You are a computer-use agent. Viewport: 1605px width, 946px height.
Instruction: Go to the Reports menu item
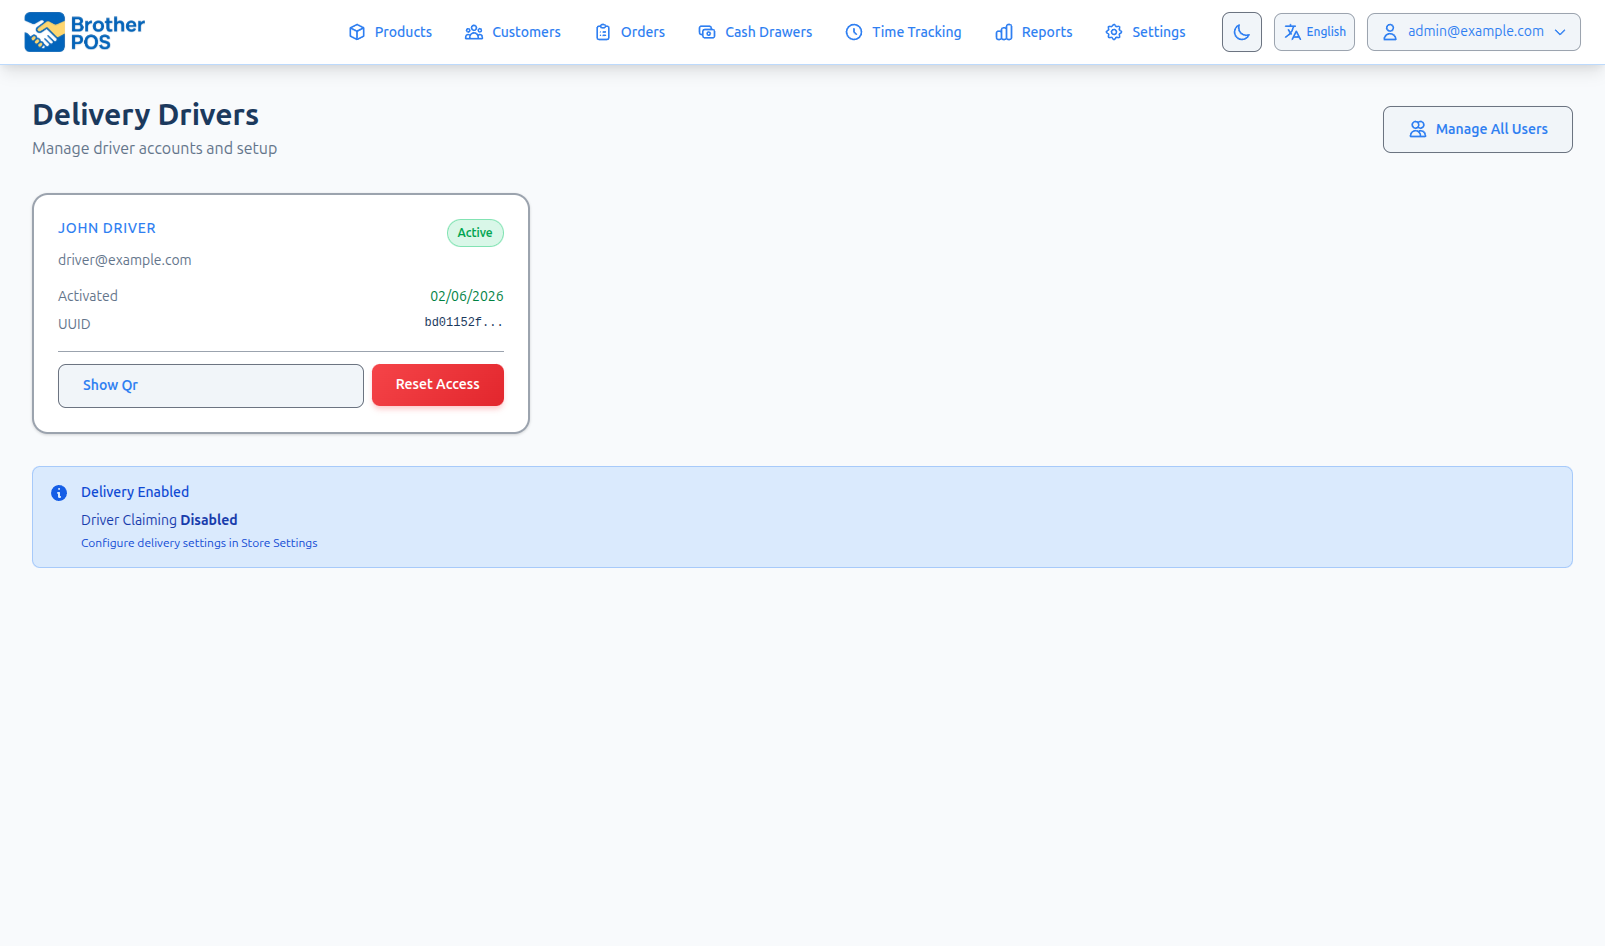1046,32
